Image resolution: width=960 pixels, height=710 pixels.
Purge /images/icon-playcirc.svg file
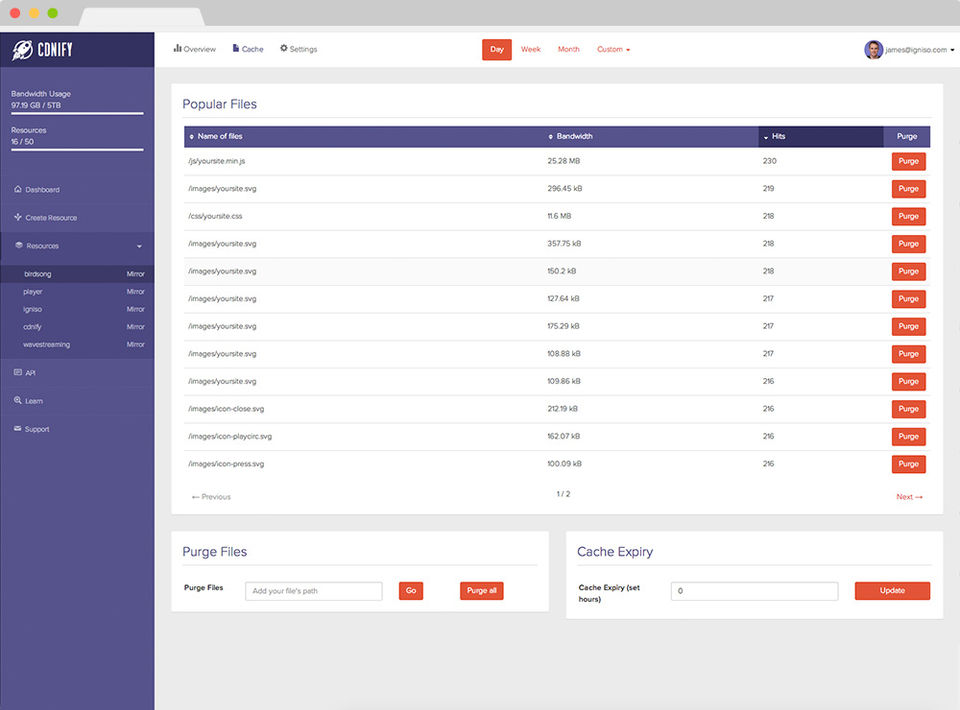[x=909, y=436]
